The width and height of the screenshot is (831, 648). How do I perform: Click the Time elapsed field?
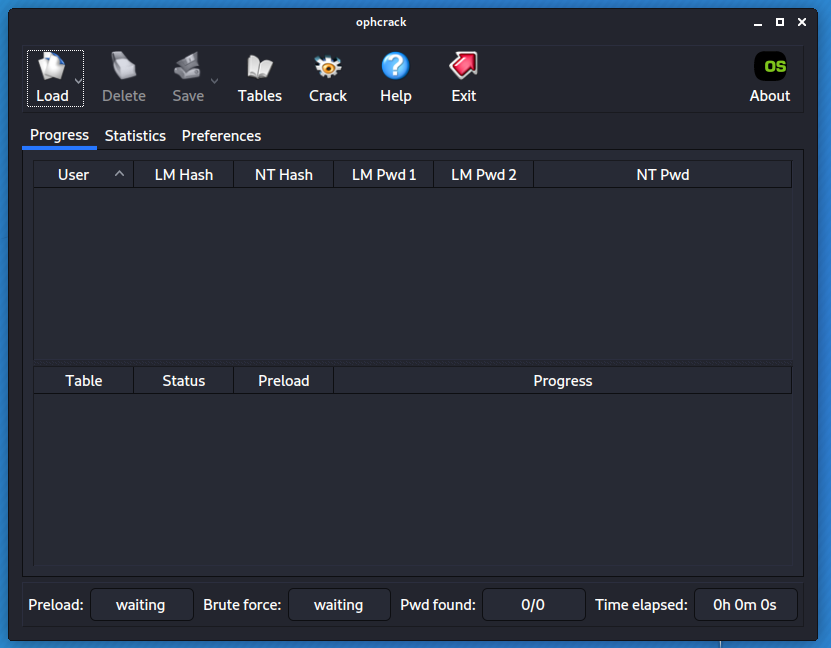point(745,605)
